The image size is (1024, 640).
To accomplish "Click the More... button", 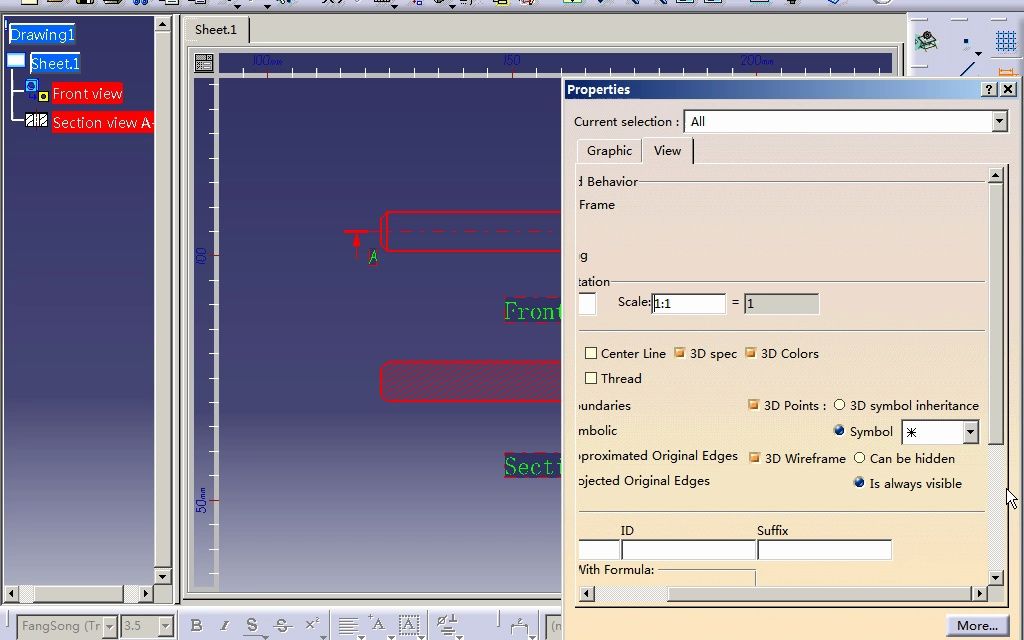I will coord(975,625).
